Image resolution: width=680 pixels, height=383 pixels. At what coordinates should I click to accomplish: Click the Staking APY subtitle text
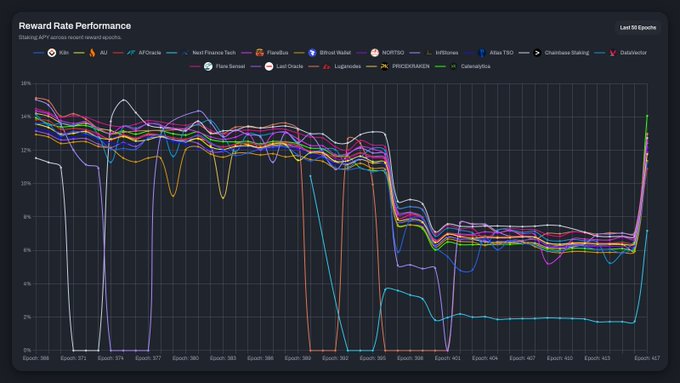tap(70, 37)
